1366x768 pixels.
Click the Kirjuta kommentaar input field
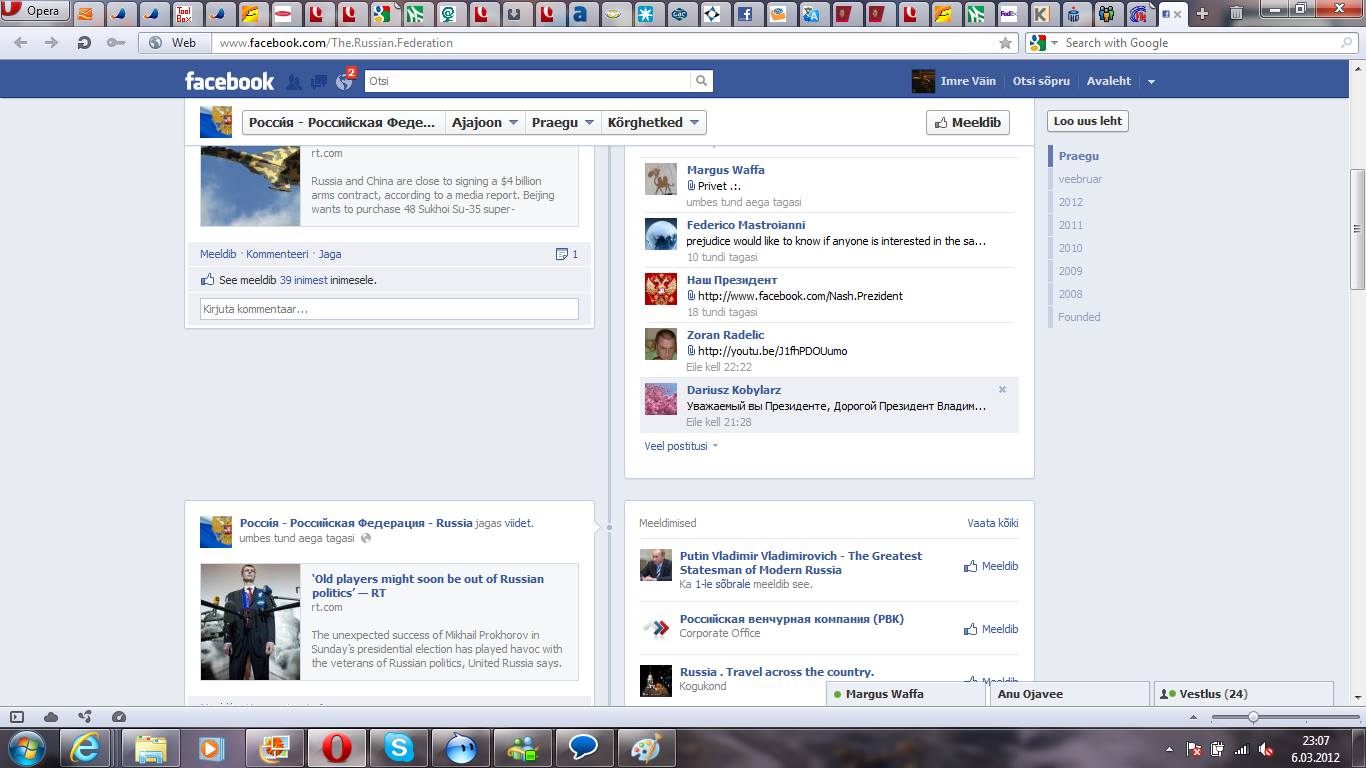[389, 309]
